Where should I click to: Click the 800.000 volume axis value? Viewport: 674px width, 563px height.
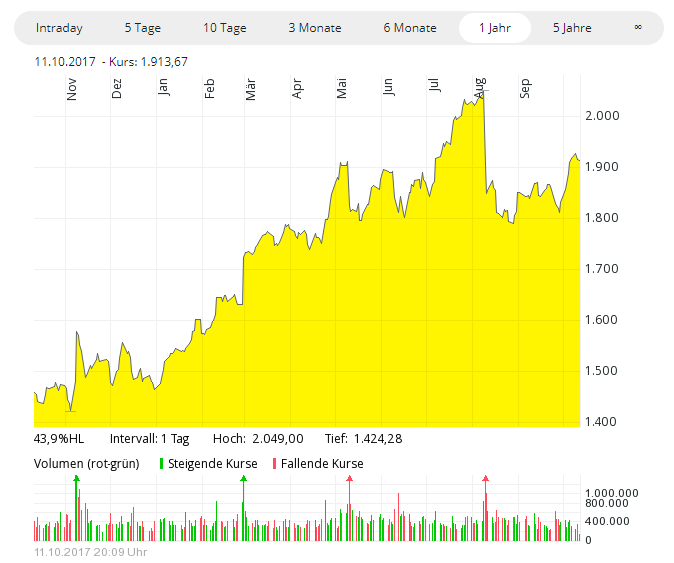(607, 503)
